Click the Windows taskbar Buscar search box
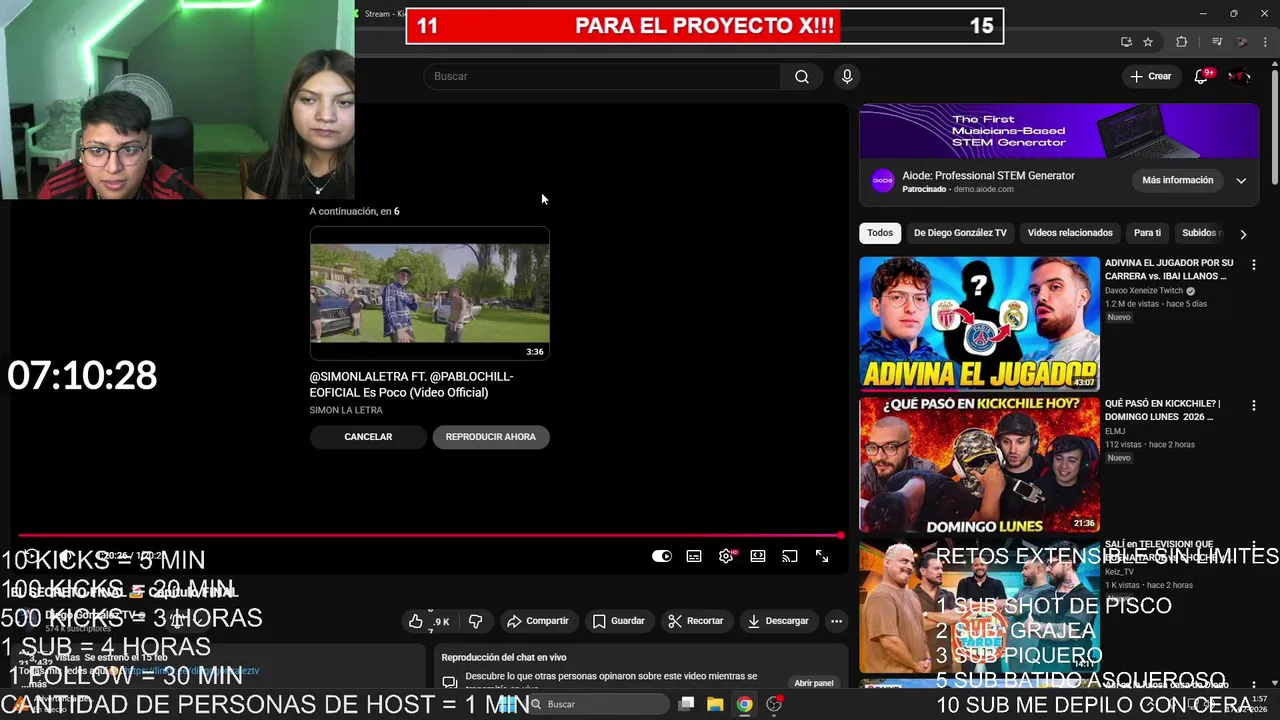1280x720 pixels. (598, 704)
